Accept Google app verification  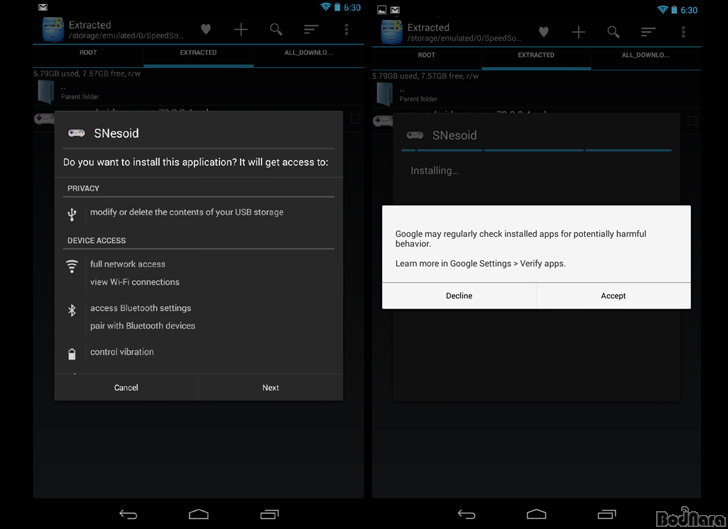[613, 295]
